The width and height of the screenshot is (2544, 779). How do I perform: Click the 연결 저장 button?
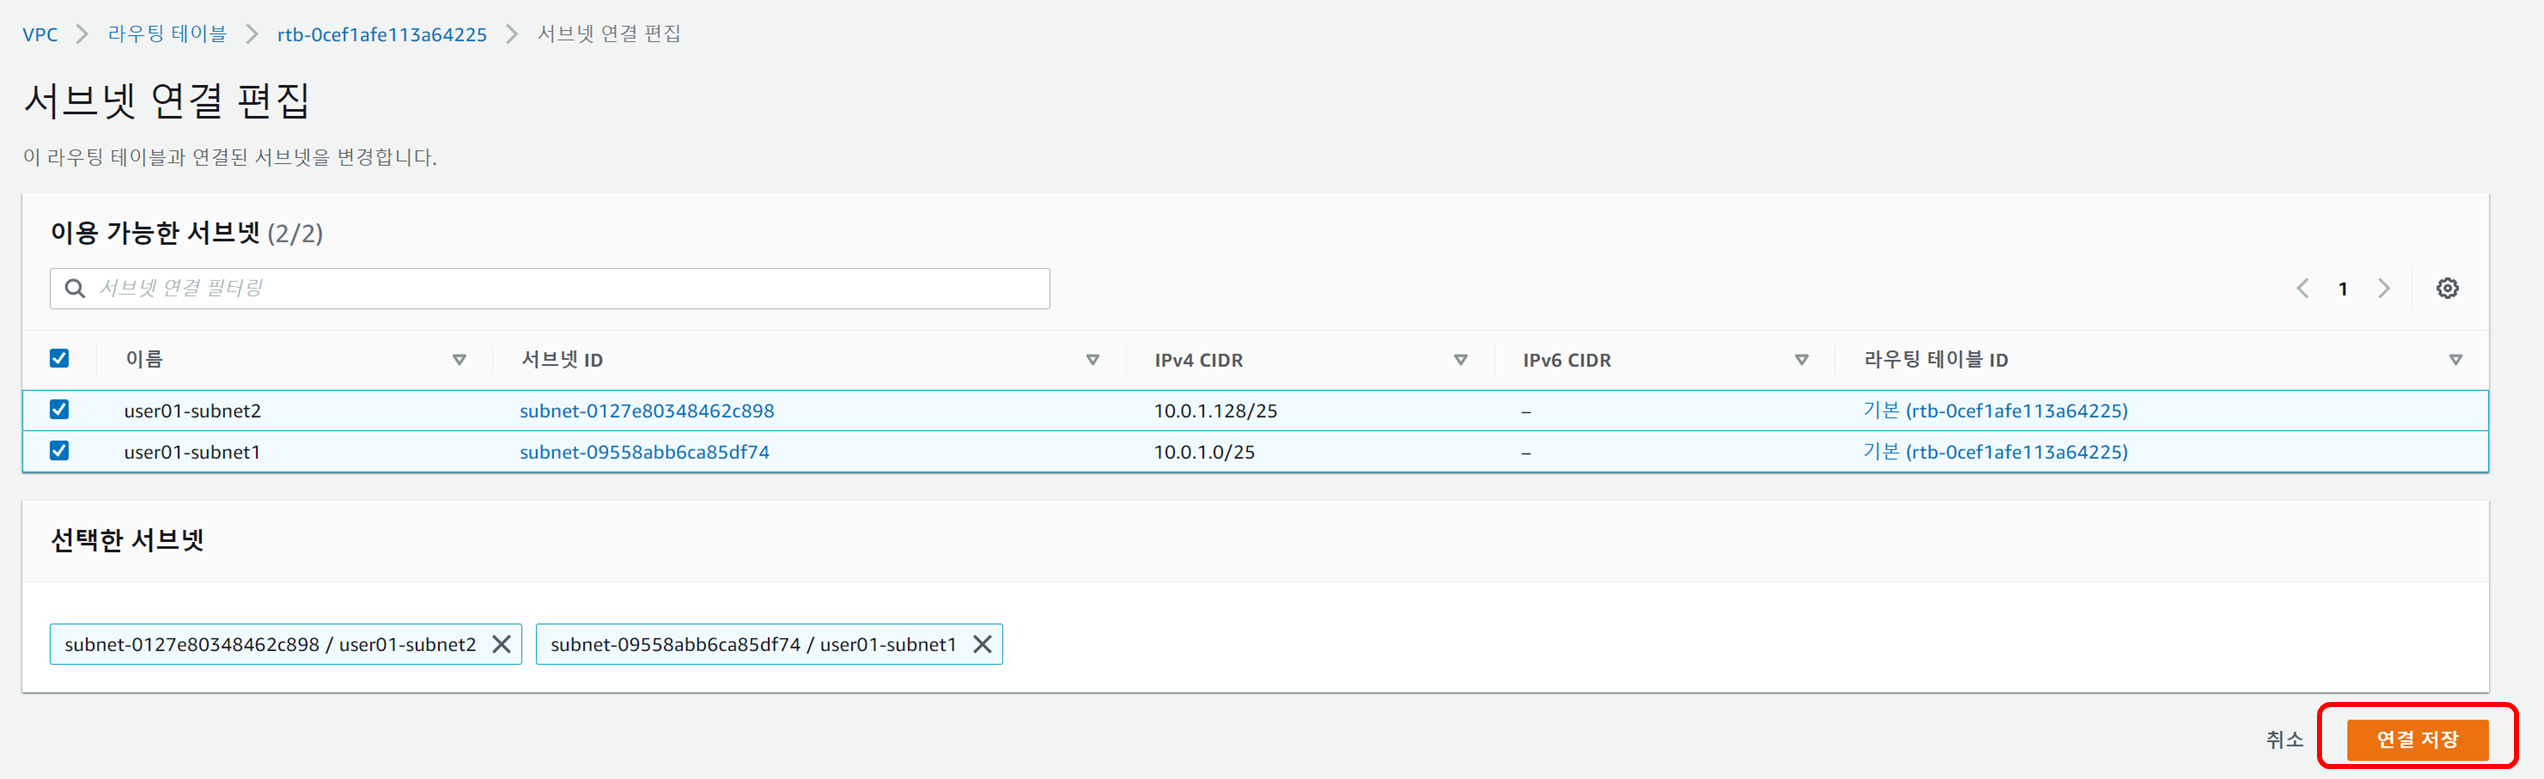(x=2417, y=739)
